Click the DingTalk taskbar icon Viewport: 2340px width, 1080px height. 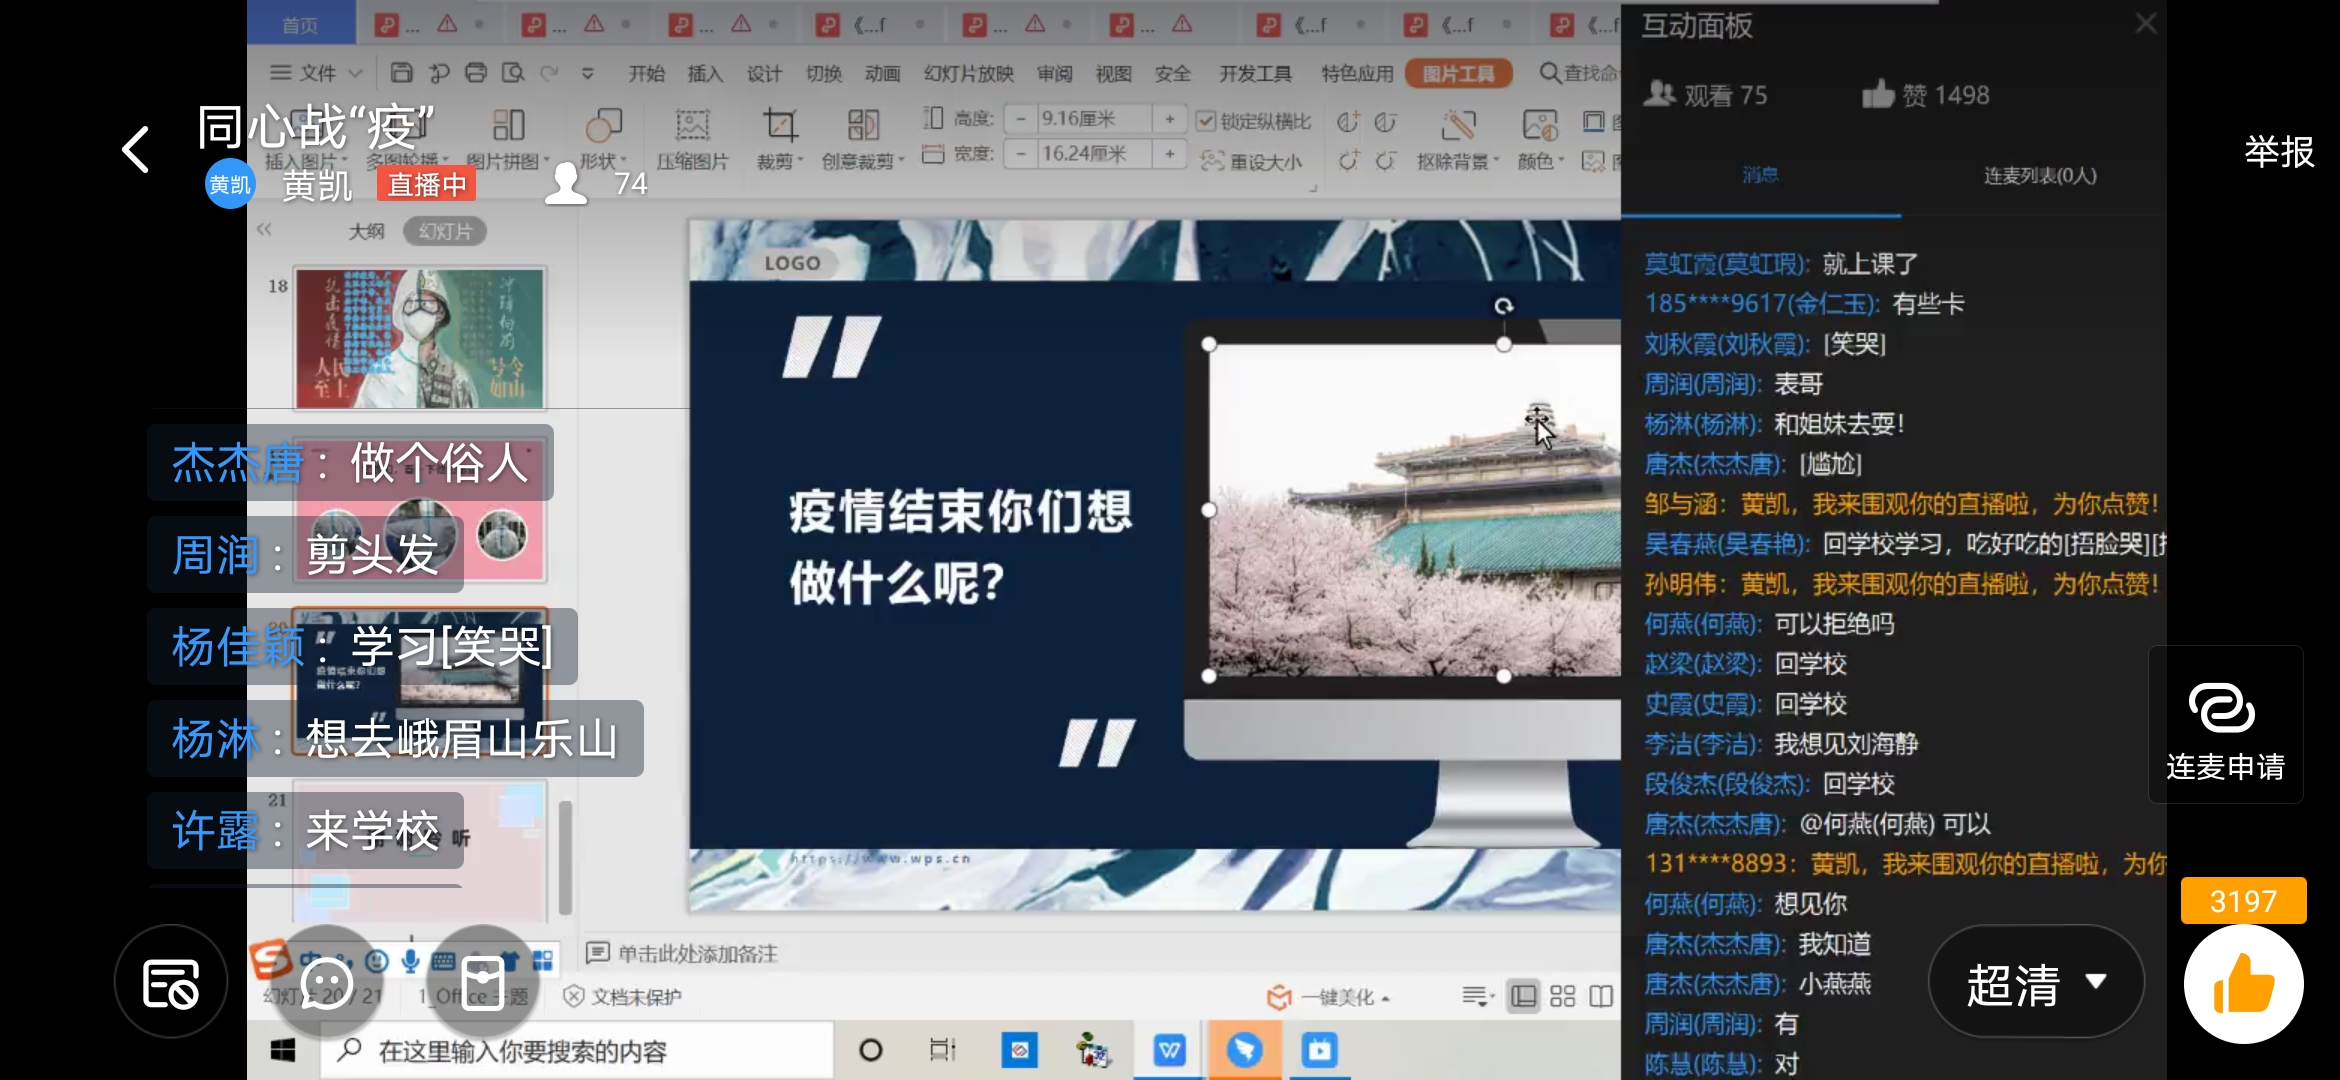pos(1244,1050)
